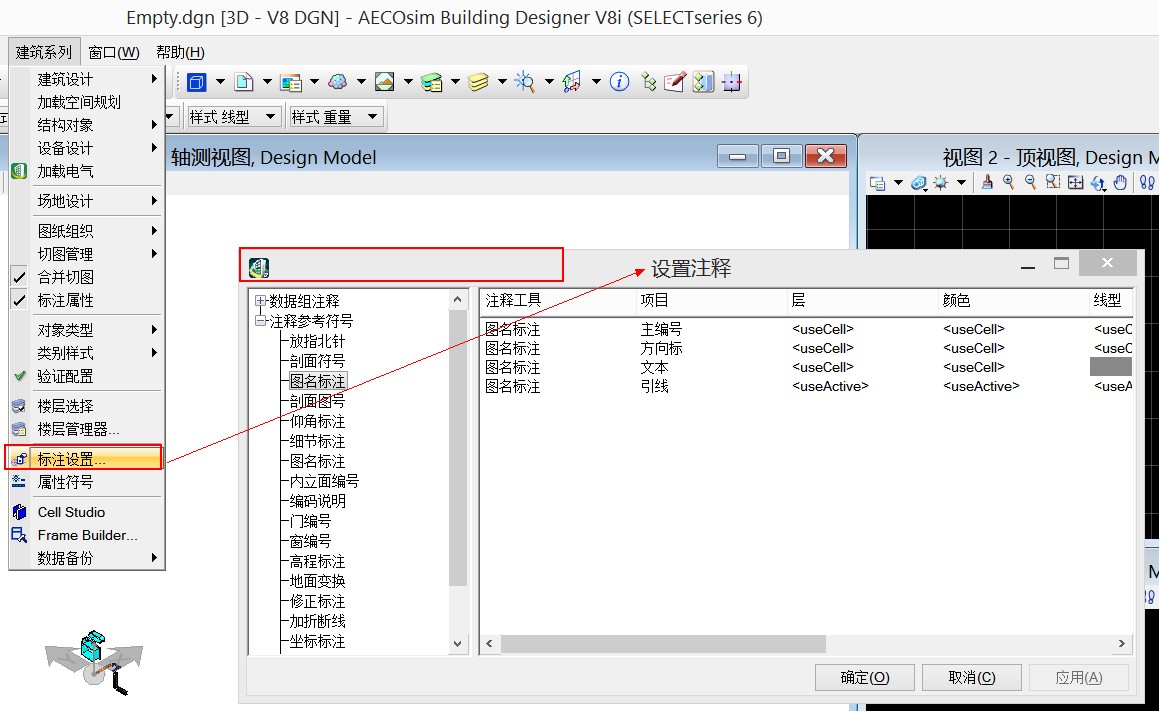The height and width of the screenshot is (711, 1159).
Task: Click Walk footprints icon in View 2
Action: (1147, 183)
